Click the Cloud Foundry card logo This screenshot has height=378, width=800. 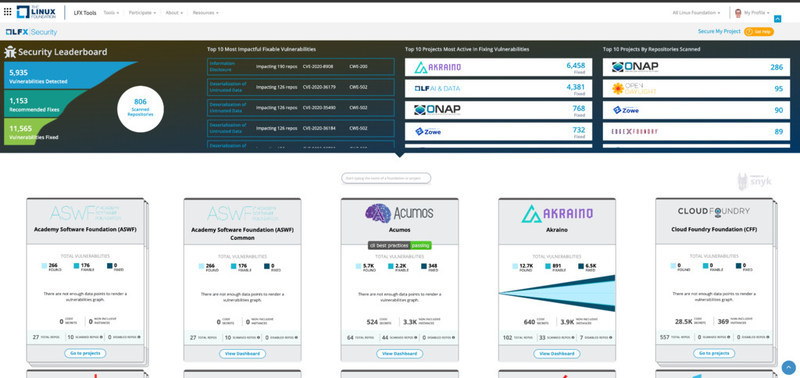coord(714,211)
